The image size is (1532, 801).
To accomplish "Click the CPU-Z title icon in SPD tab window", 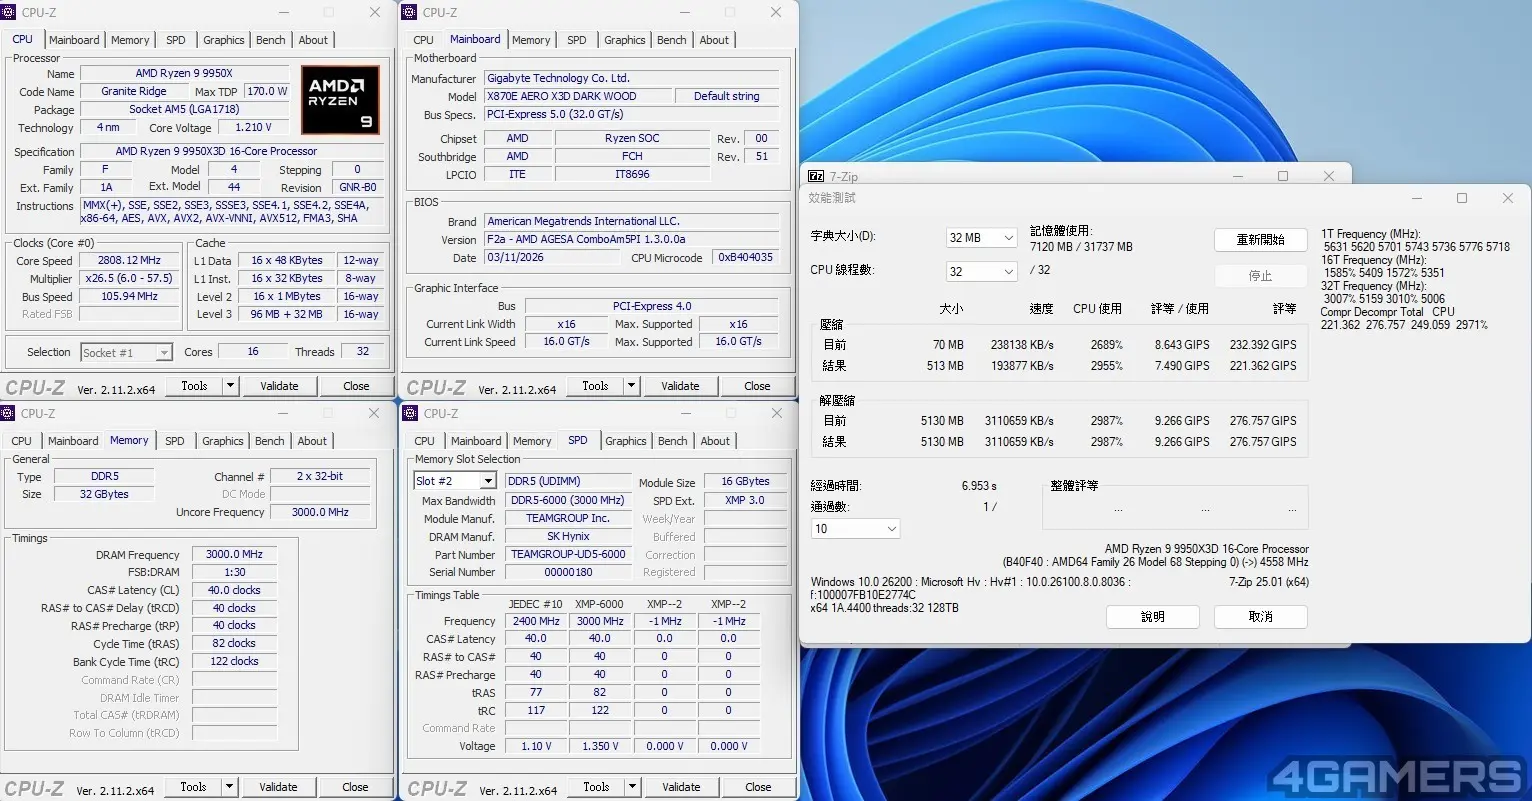I will (x=411, y=413).
